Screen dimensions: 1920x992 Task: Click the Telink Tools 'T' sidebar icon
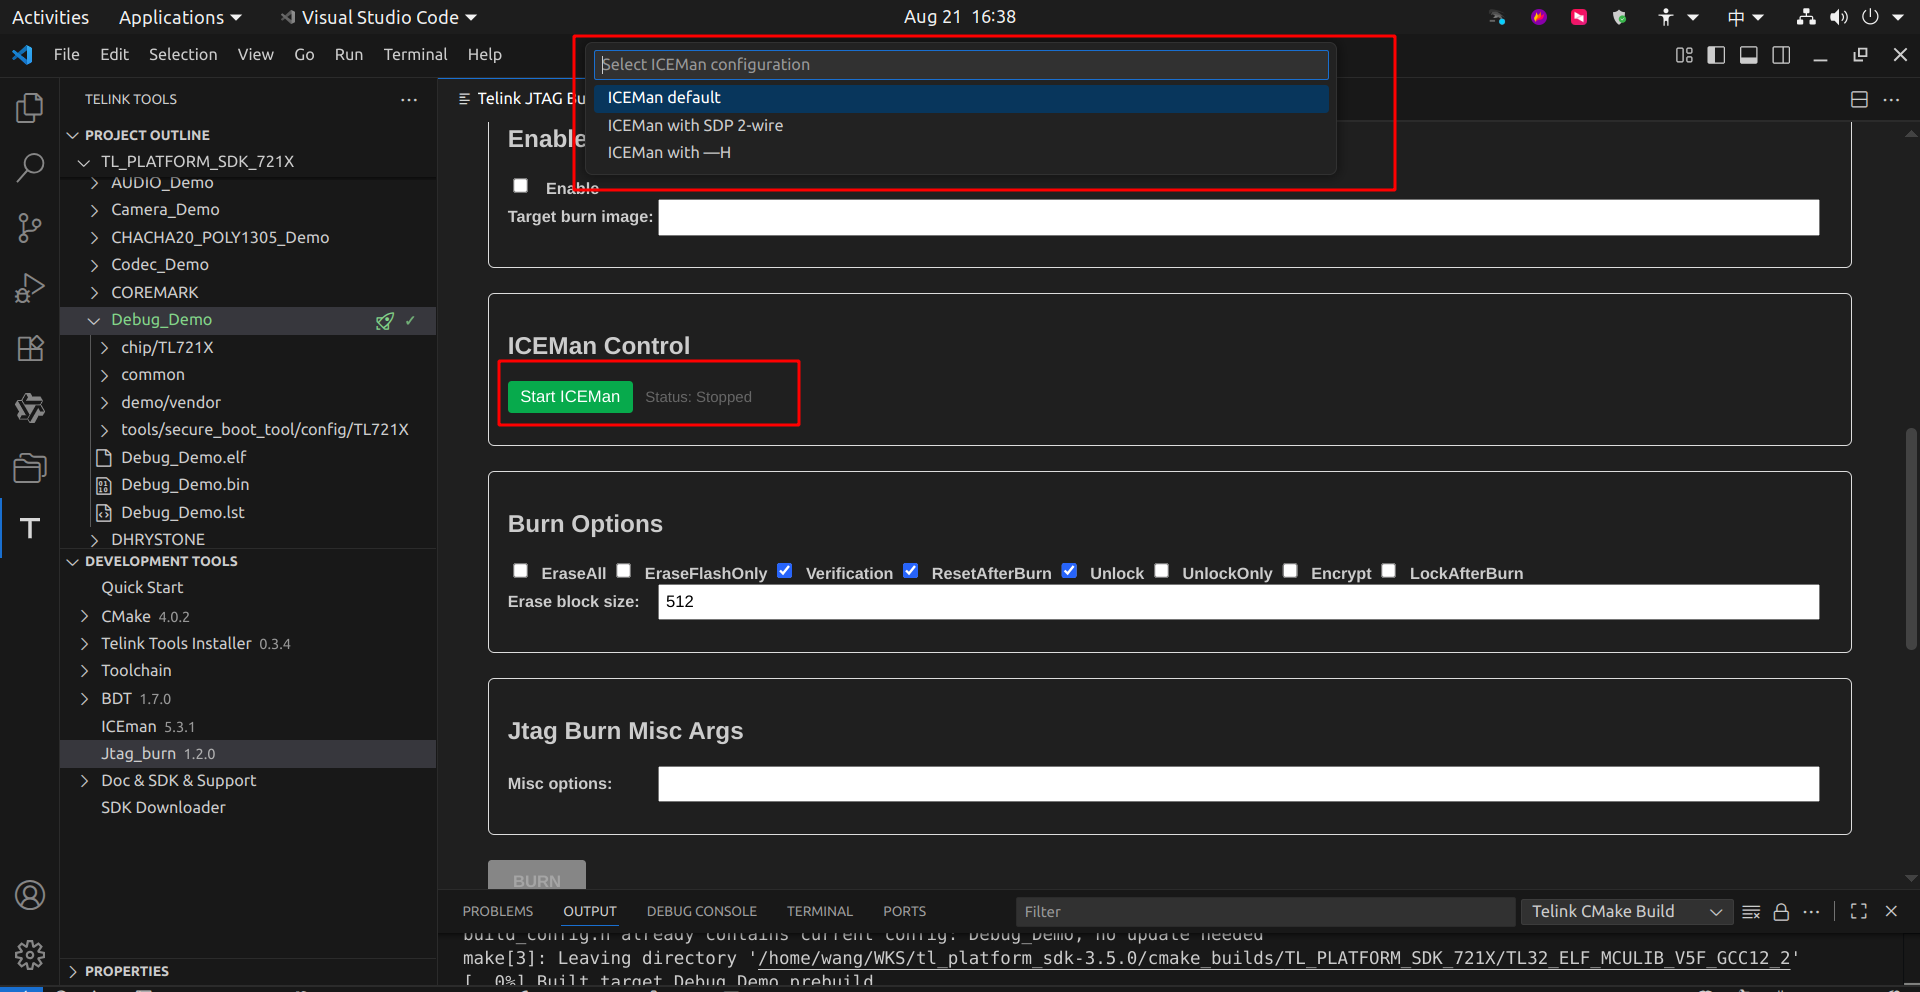30,528
